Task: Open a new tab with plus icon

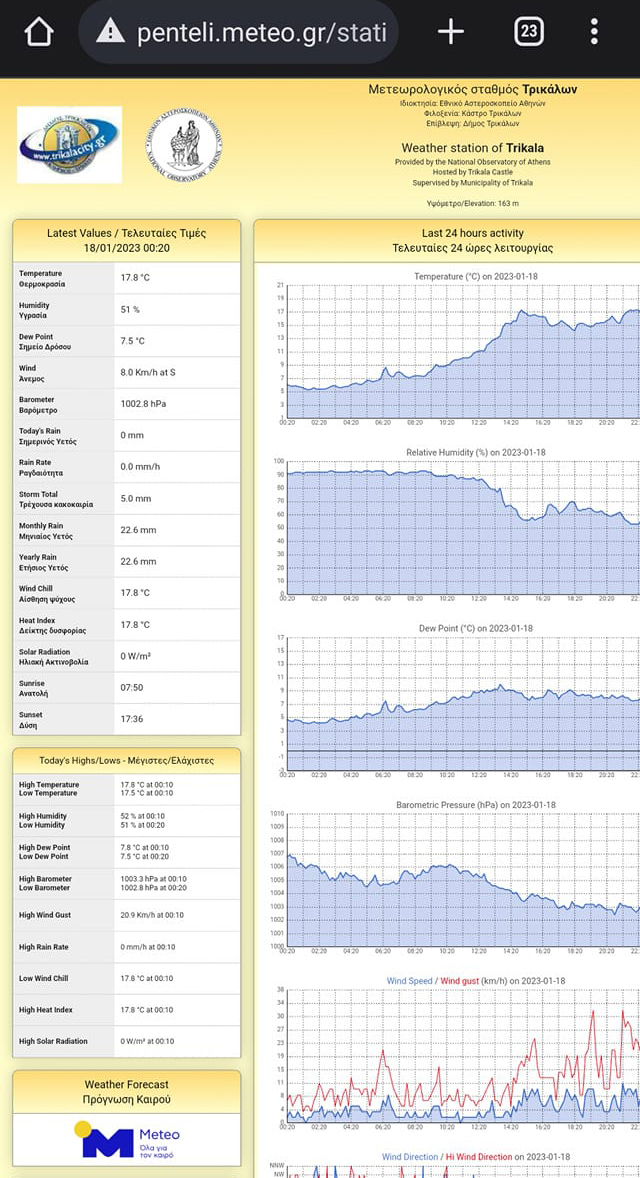Action: (451, 32)
